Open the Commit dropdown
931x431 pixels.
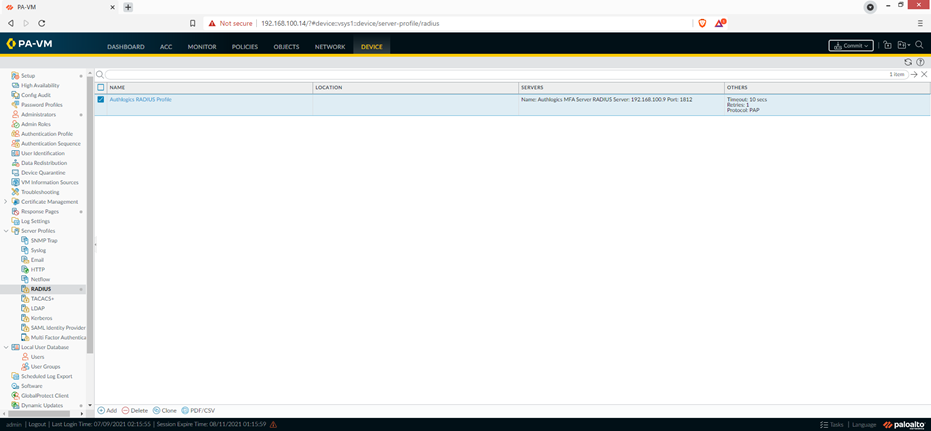pyautogui.click(x=851, y=46)
